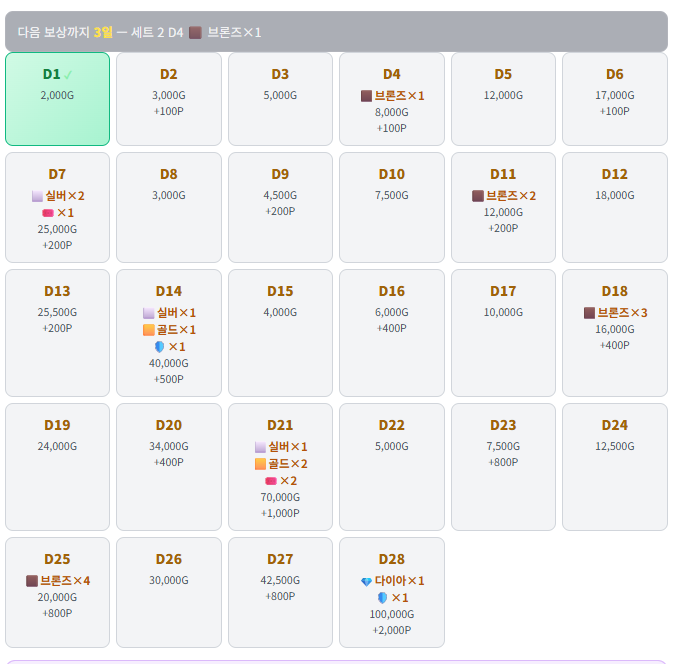Viewport: 679px width, 664px height.
Task: Open the D2 3,000G reward card
Action: (x=169, y=99)
